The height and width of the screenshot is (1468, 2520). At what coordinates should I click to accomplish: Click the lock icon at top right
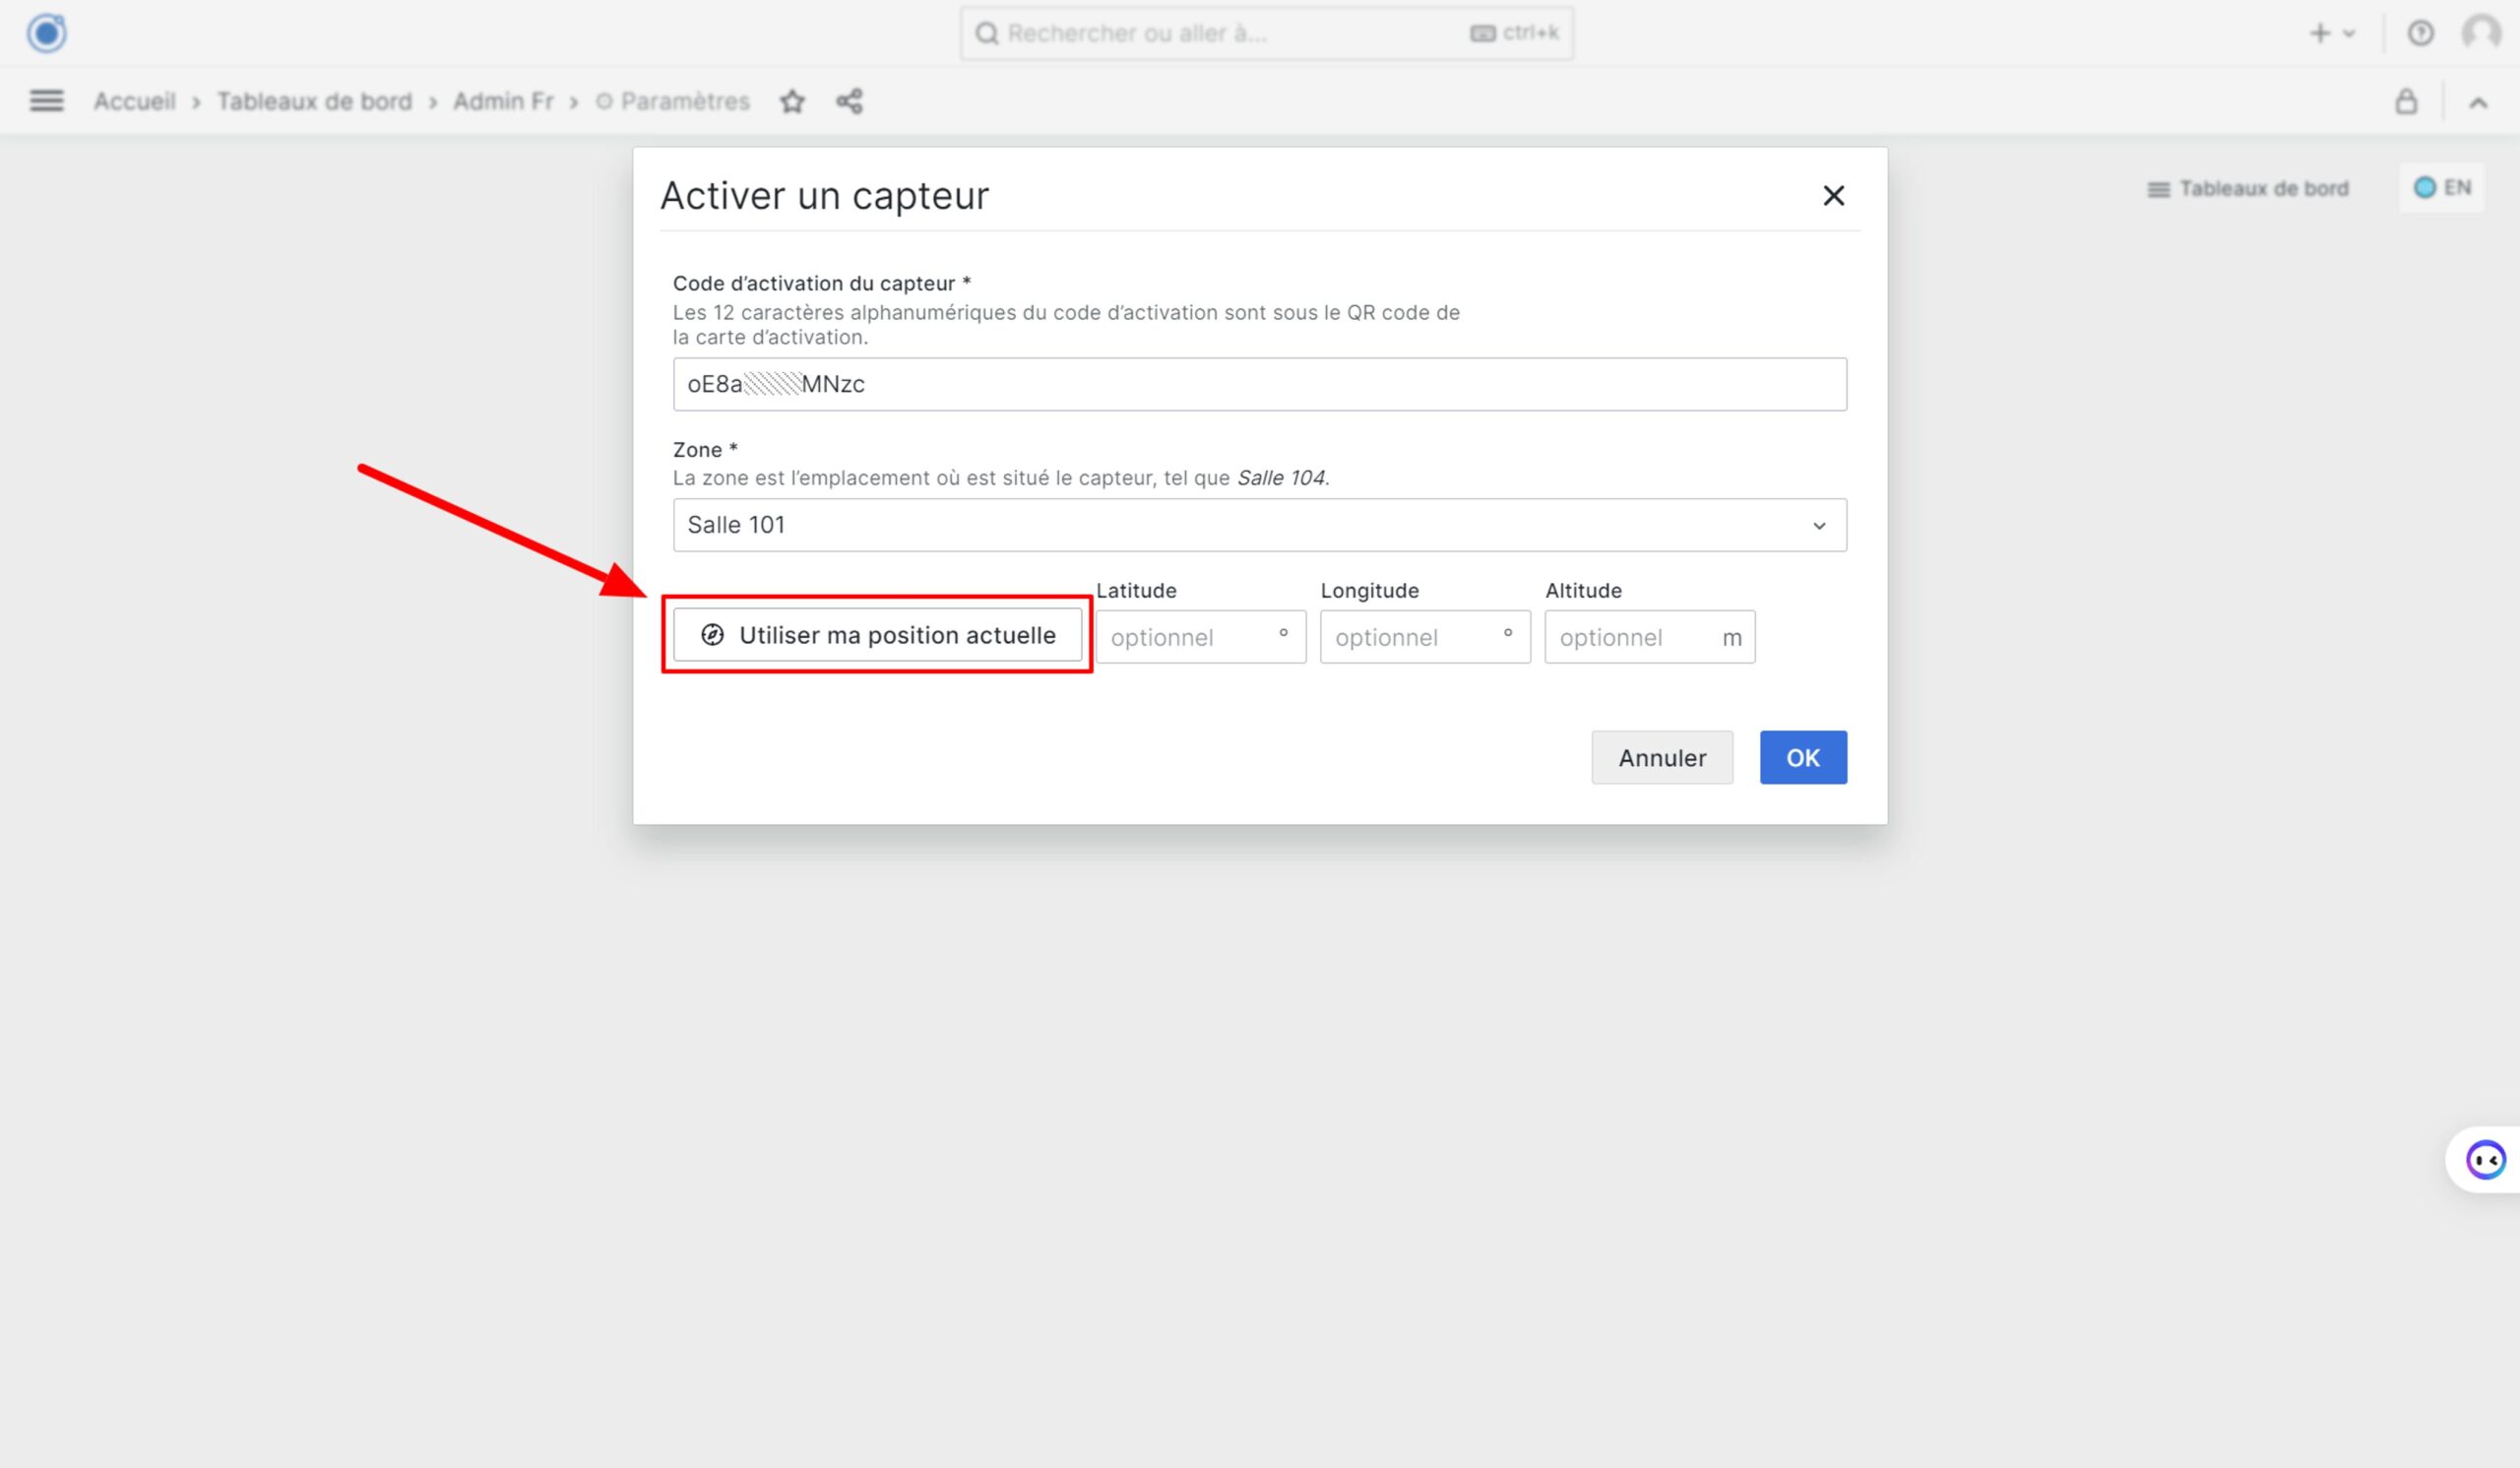point(2406,101)
